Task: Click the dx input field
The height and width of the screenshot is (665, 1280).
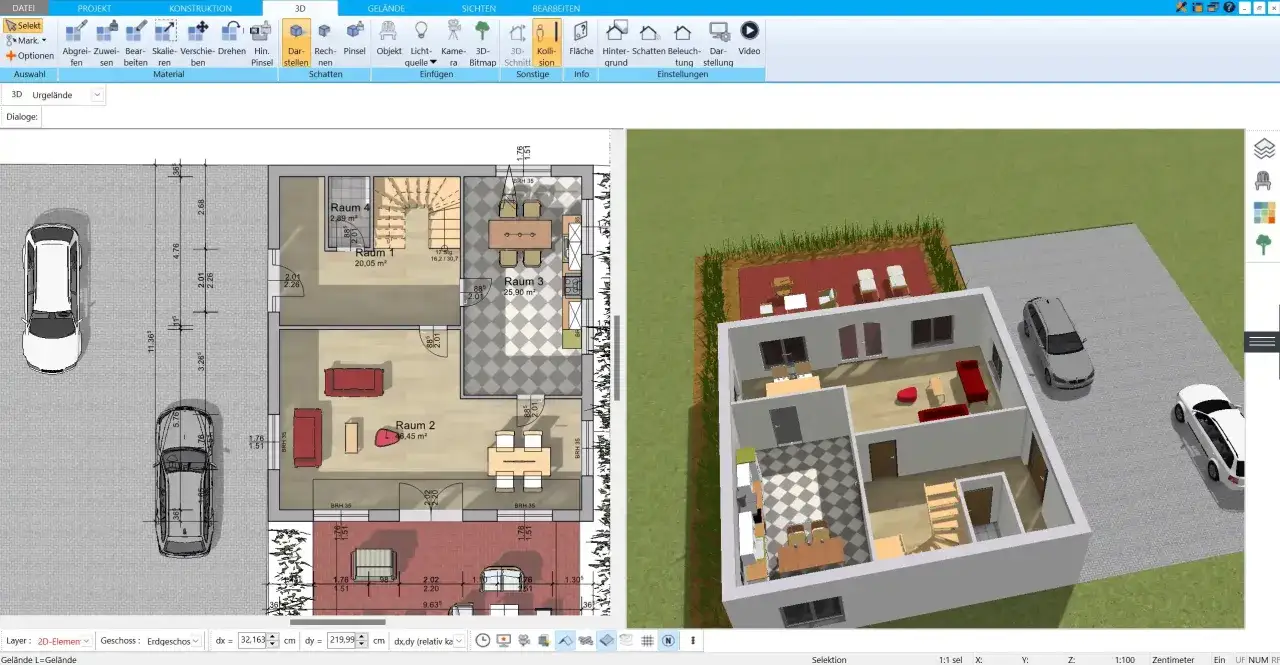Action: pos(253,640)
